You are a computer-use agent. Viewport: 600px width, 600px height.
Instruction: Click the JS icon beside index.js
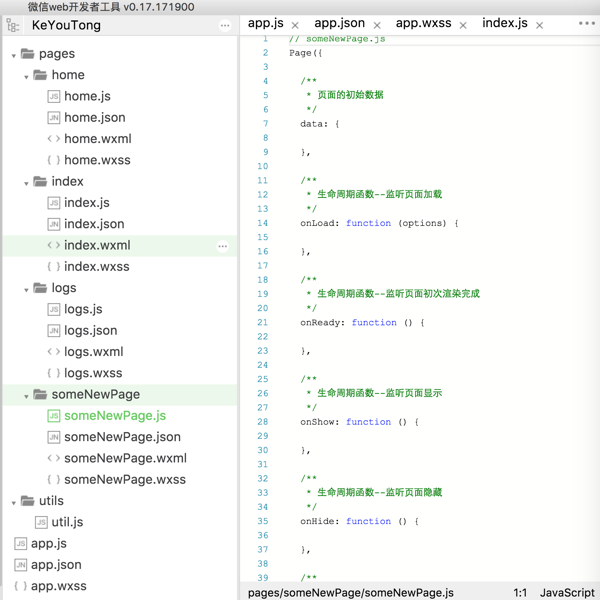pos(54,203)
